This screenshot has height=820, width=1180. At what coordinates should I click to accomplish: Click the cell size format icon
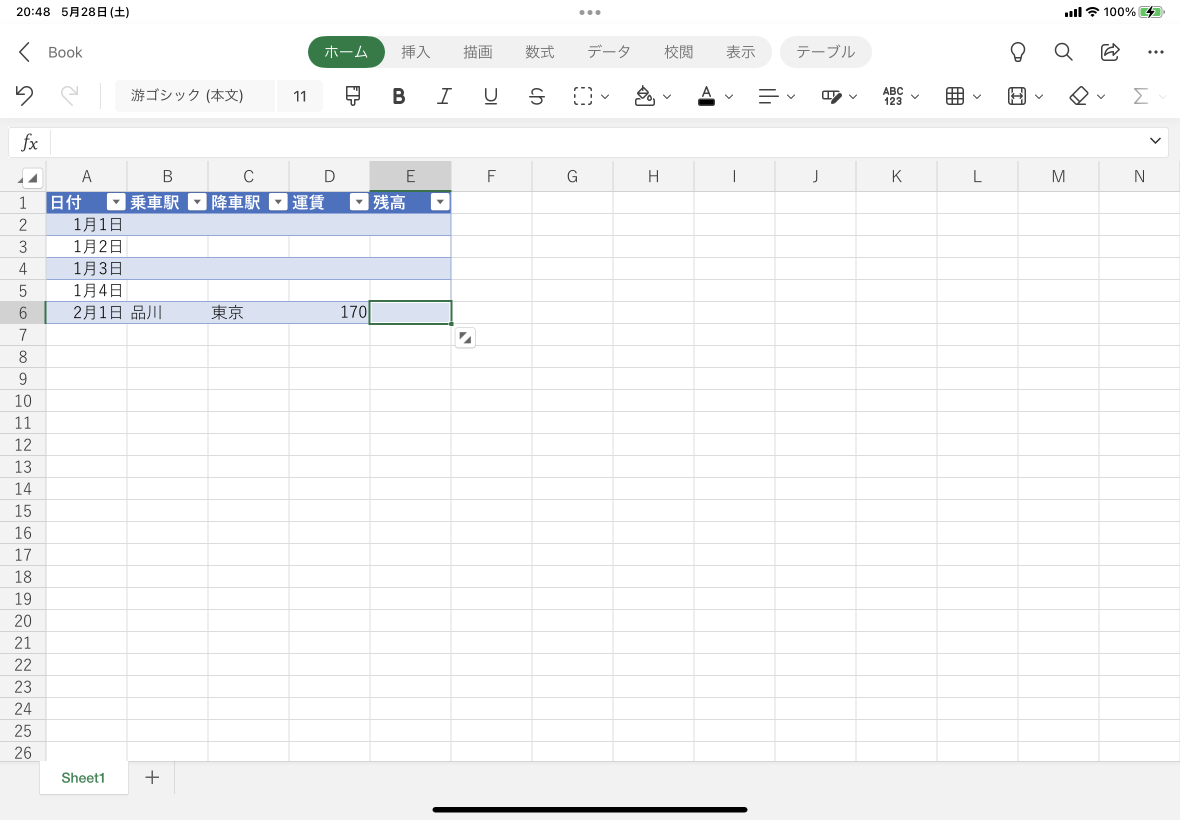point(1017,96)
